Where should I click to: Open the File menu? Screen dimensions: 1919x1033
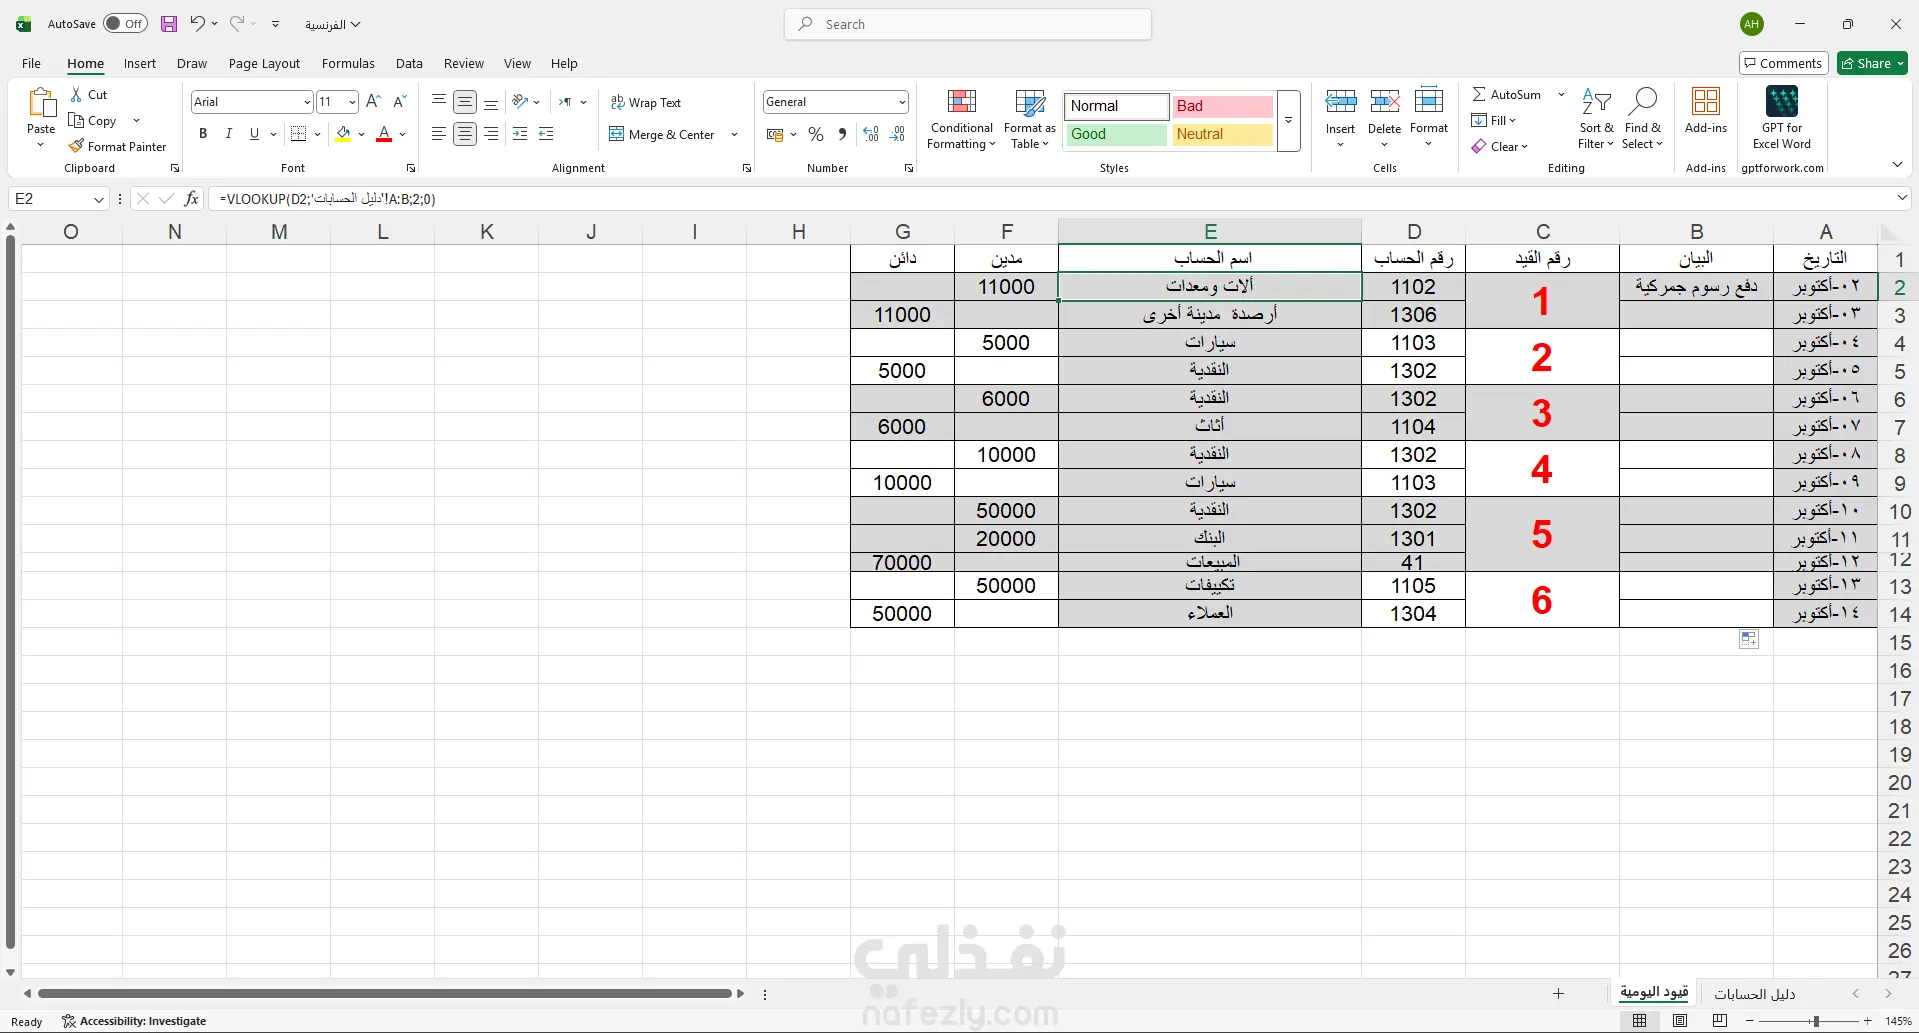click(x=32, y=63)
